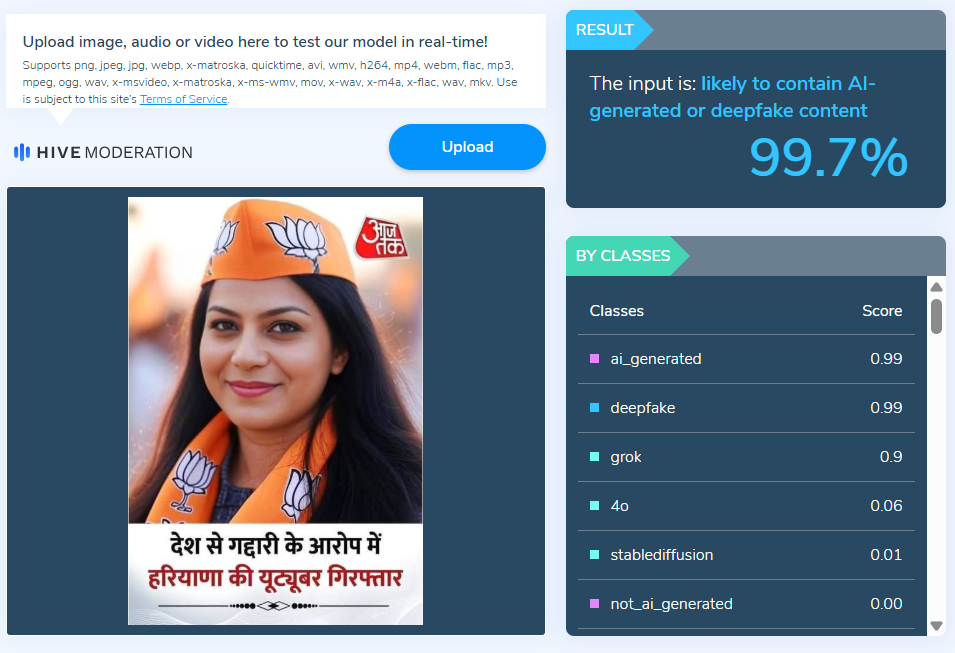Open the Terms of Service link

pos(183,99)
